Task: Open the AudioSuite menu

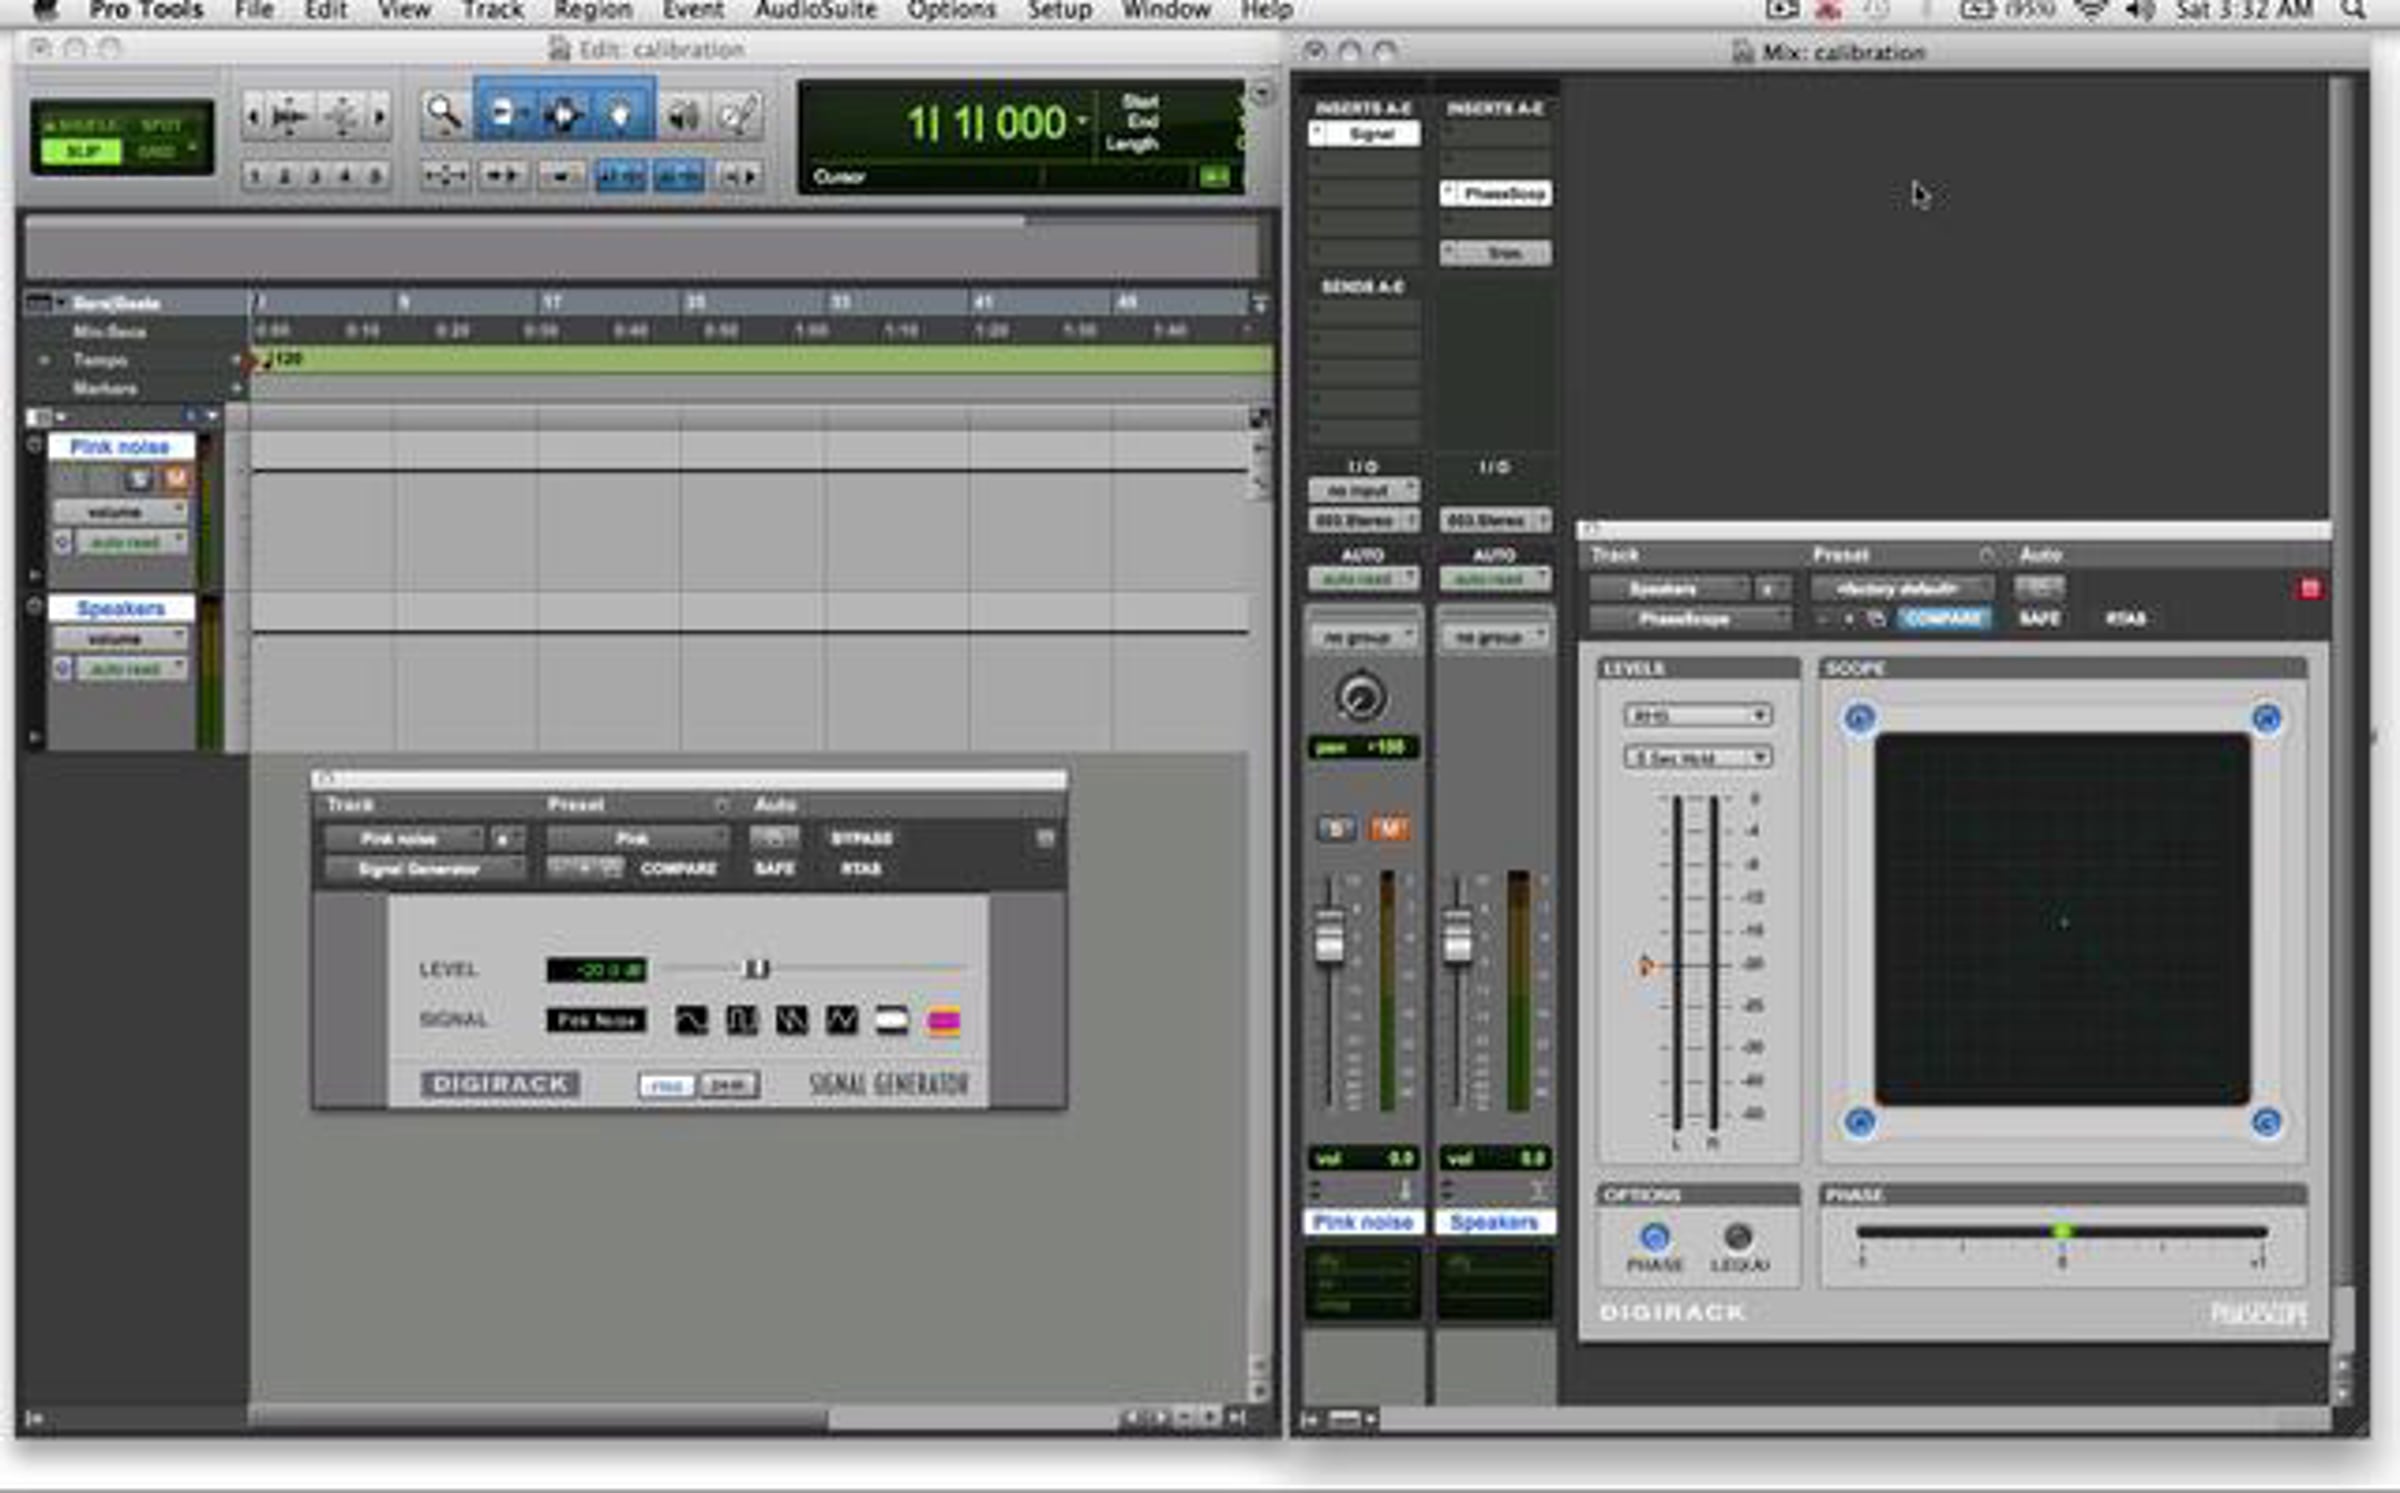Action: coord(816,10)
